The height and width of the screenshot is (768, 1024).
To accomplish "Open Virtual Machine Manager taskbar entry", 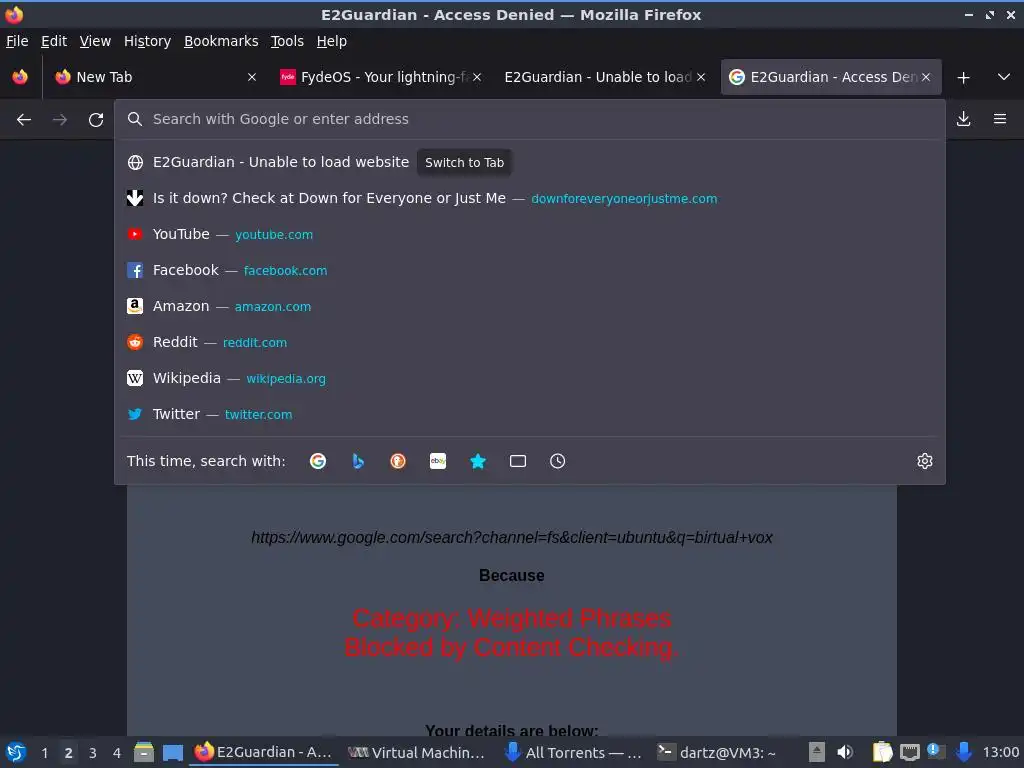I will tap(417, 752).
